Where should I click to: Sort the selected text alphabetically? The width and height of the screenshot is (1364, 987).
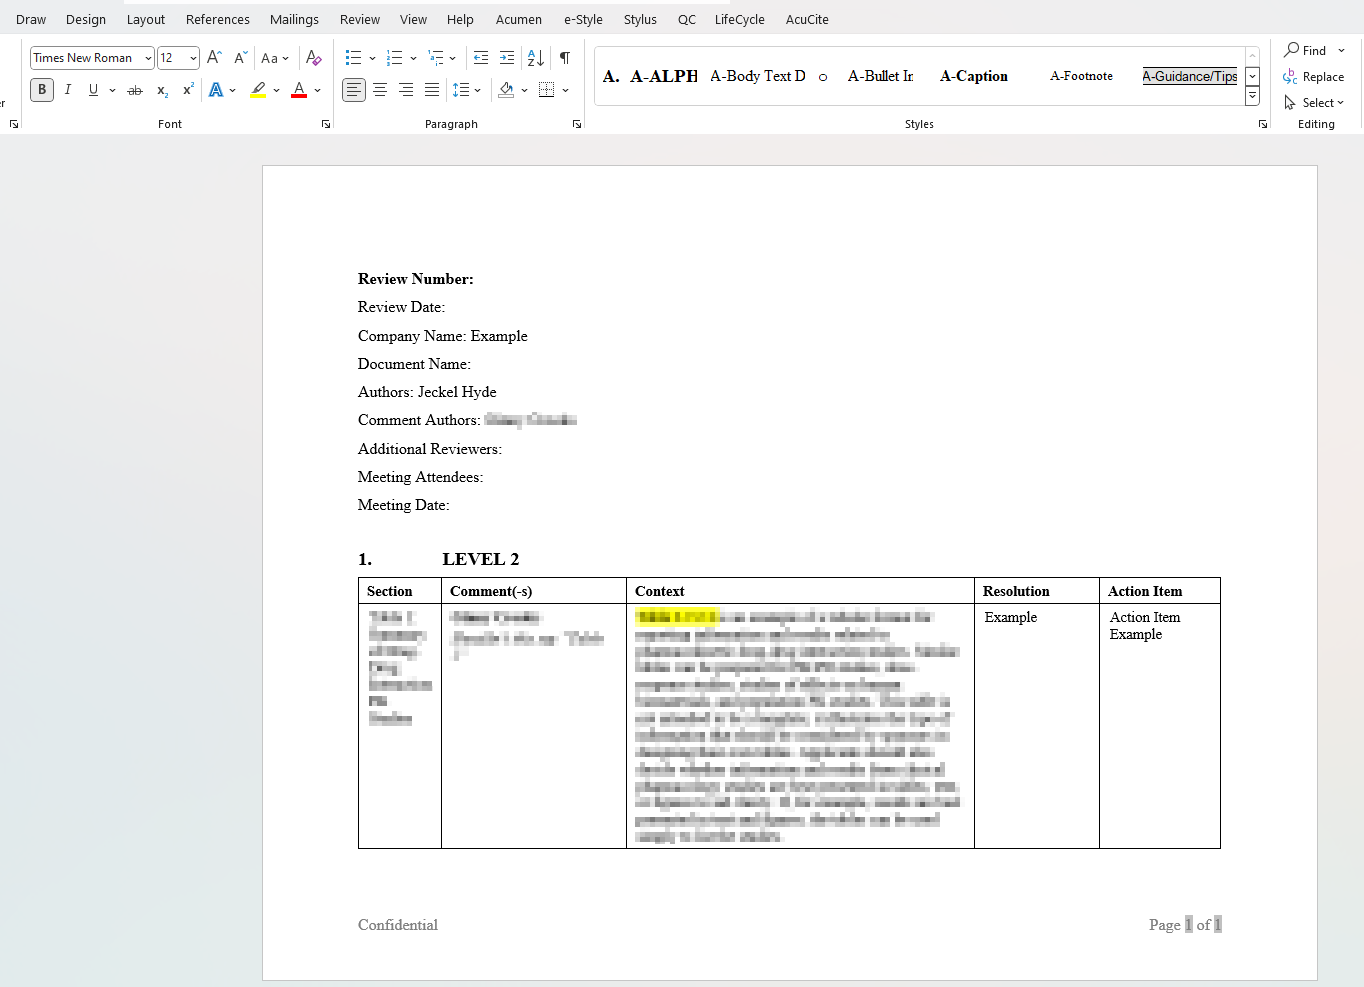coord(535,58)
